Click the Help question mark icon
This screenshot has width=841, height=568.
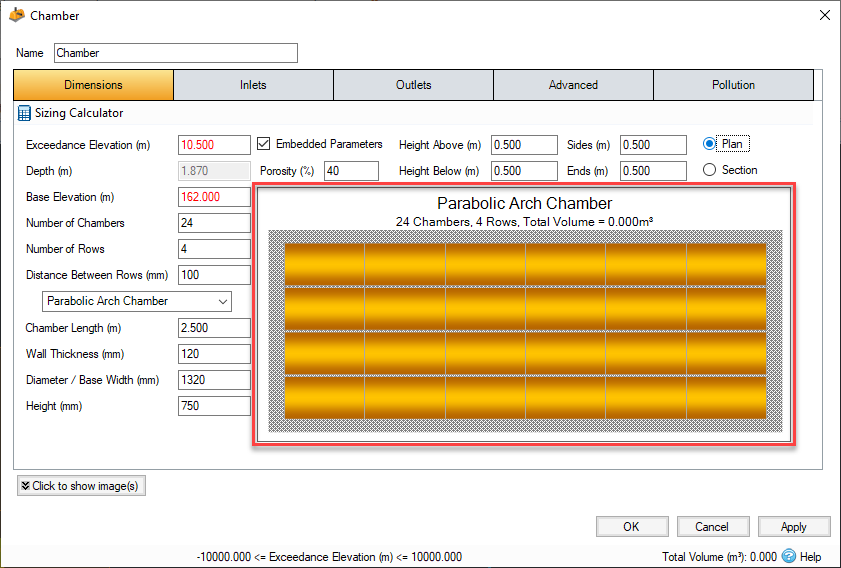coord(788,556)
